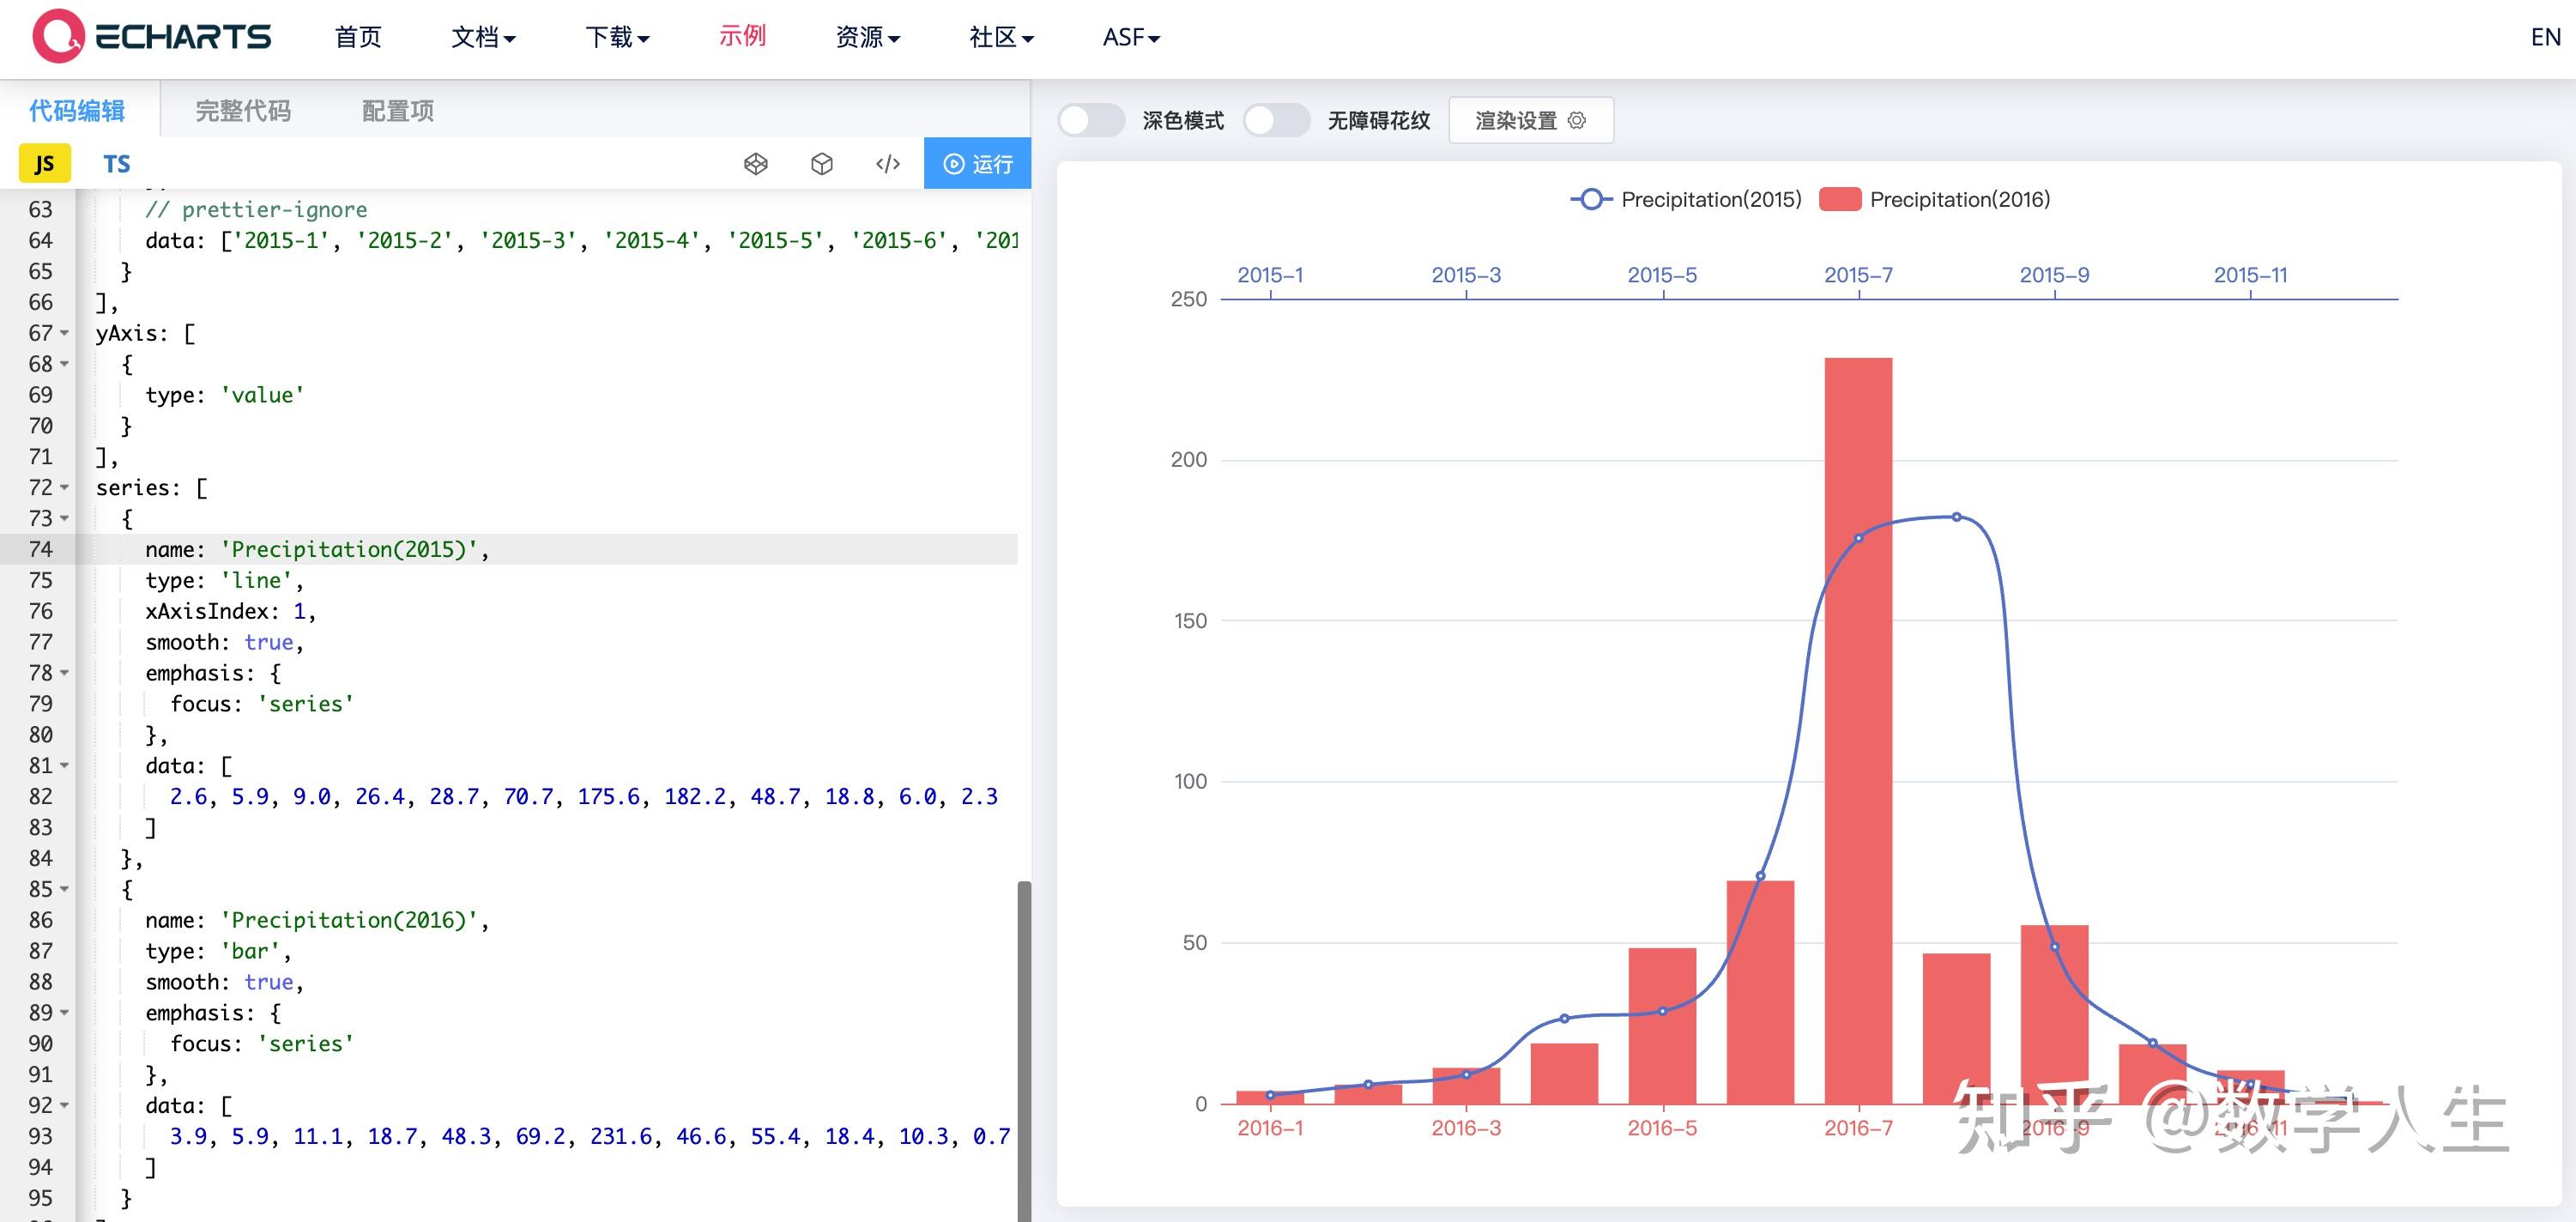
Task: Open the example in CodePen editor
Action: tap(755, 163)
